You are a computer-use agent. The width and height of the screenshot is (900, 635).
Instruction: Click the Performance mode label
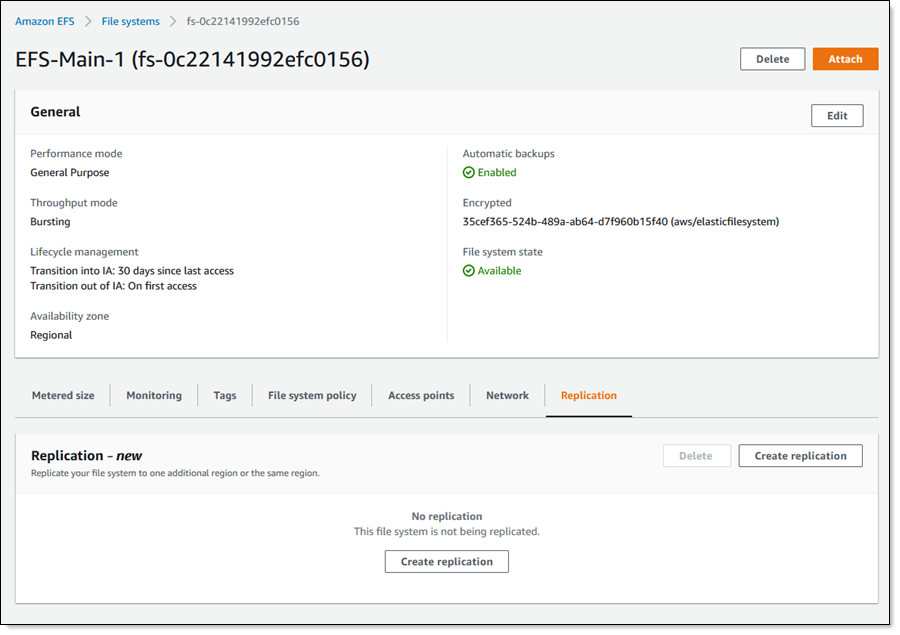76,153
